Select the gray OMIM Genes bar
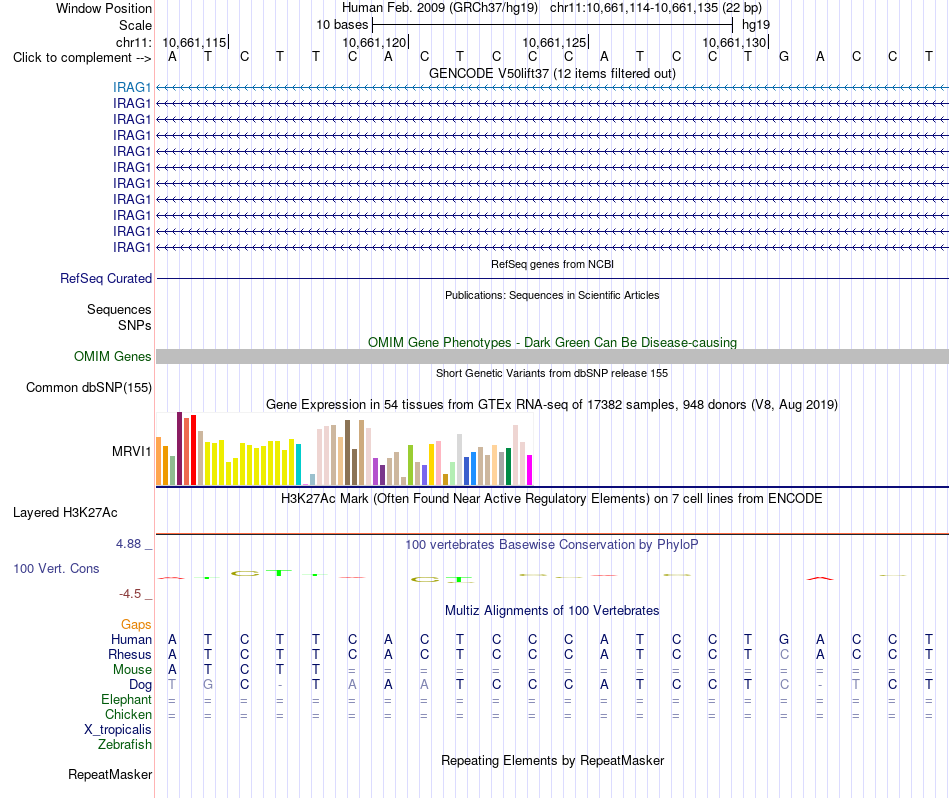This screenshot has height=798, width=950. click(x=552, y=356)
